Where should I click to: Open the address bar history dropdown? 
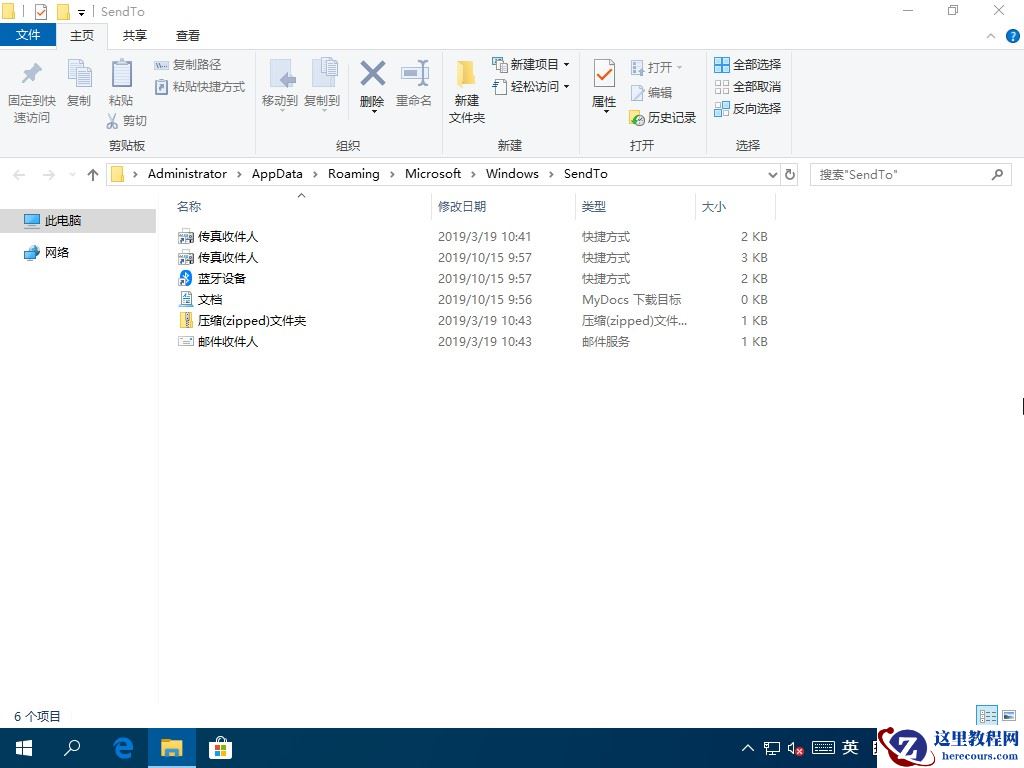point(772,174)
